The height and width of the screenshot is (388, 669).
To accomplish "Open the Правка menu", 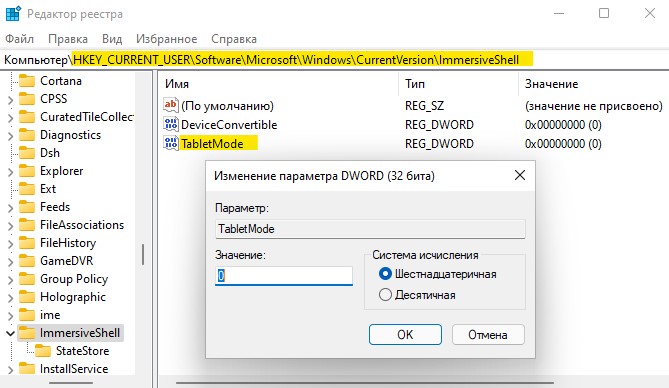I will [x=68, y=39].
